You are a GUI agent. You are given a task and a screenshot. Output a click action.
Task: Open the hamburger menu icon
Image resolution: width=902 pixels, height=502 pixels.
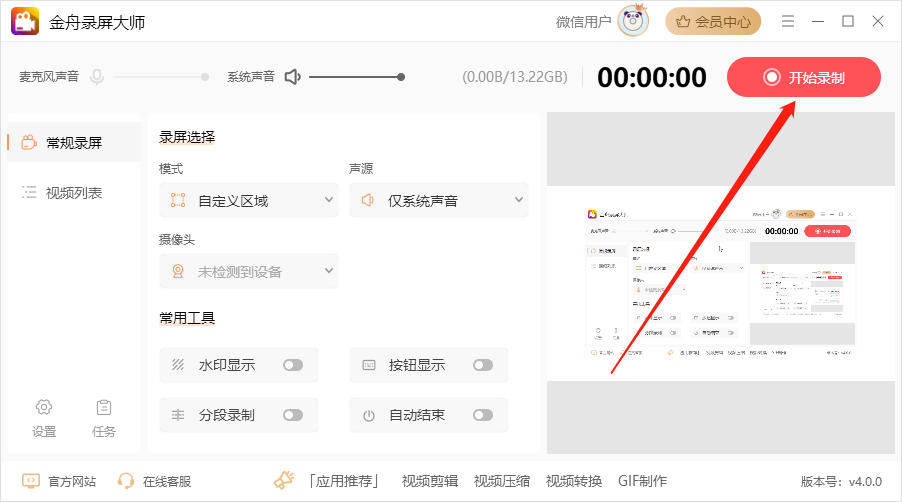click(788, 21)
